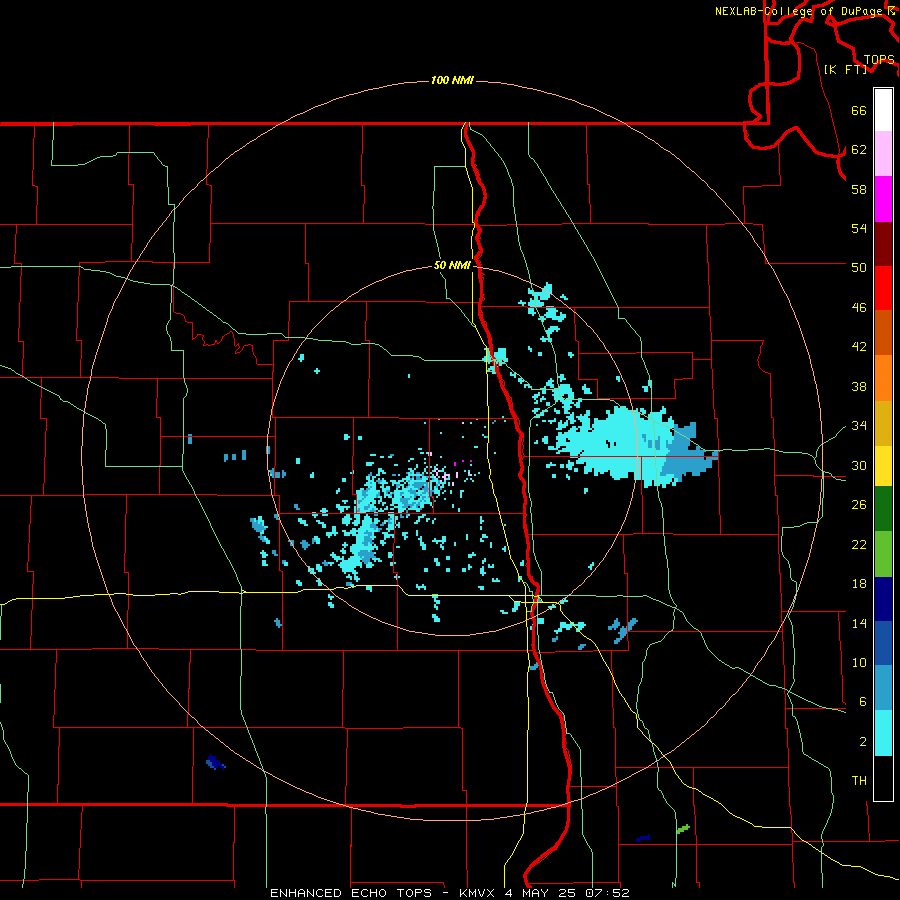Select the cyan legend swatch

pos(883,733)
